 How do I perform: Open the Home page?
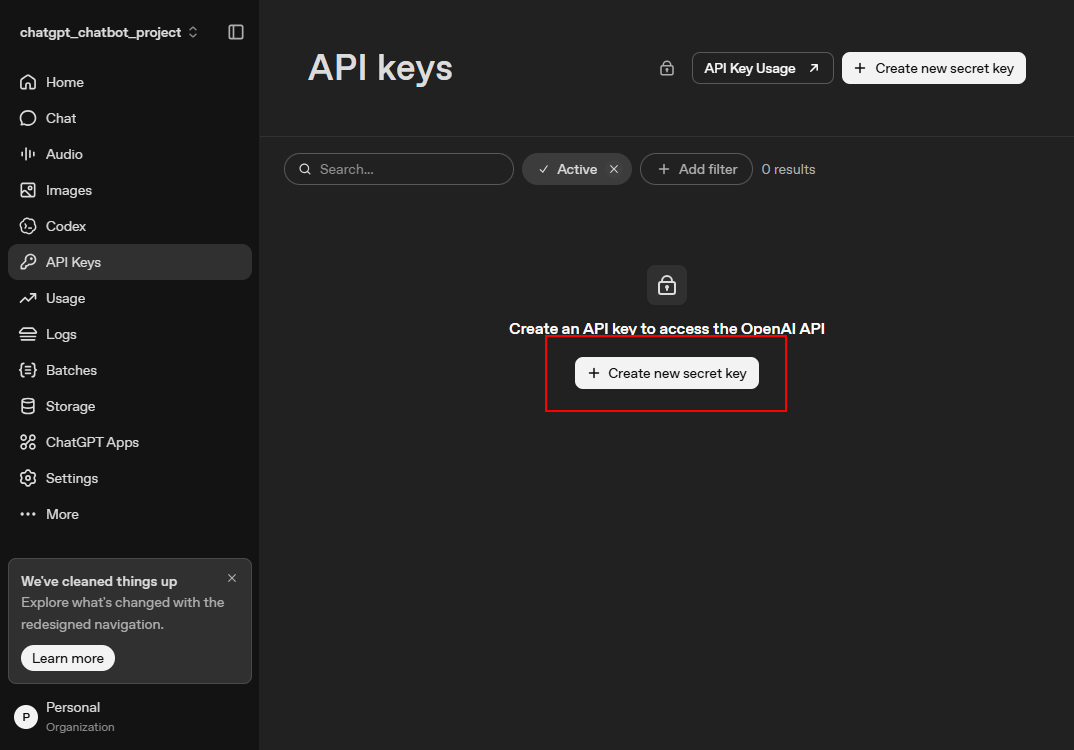click(129, 82)
